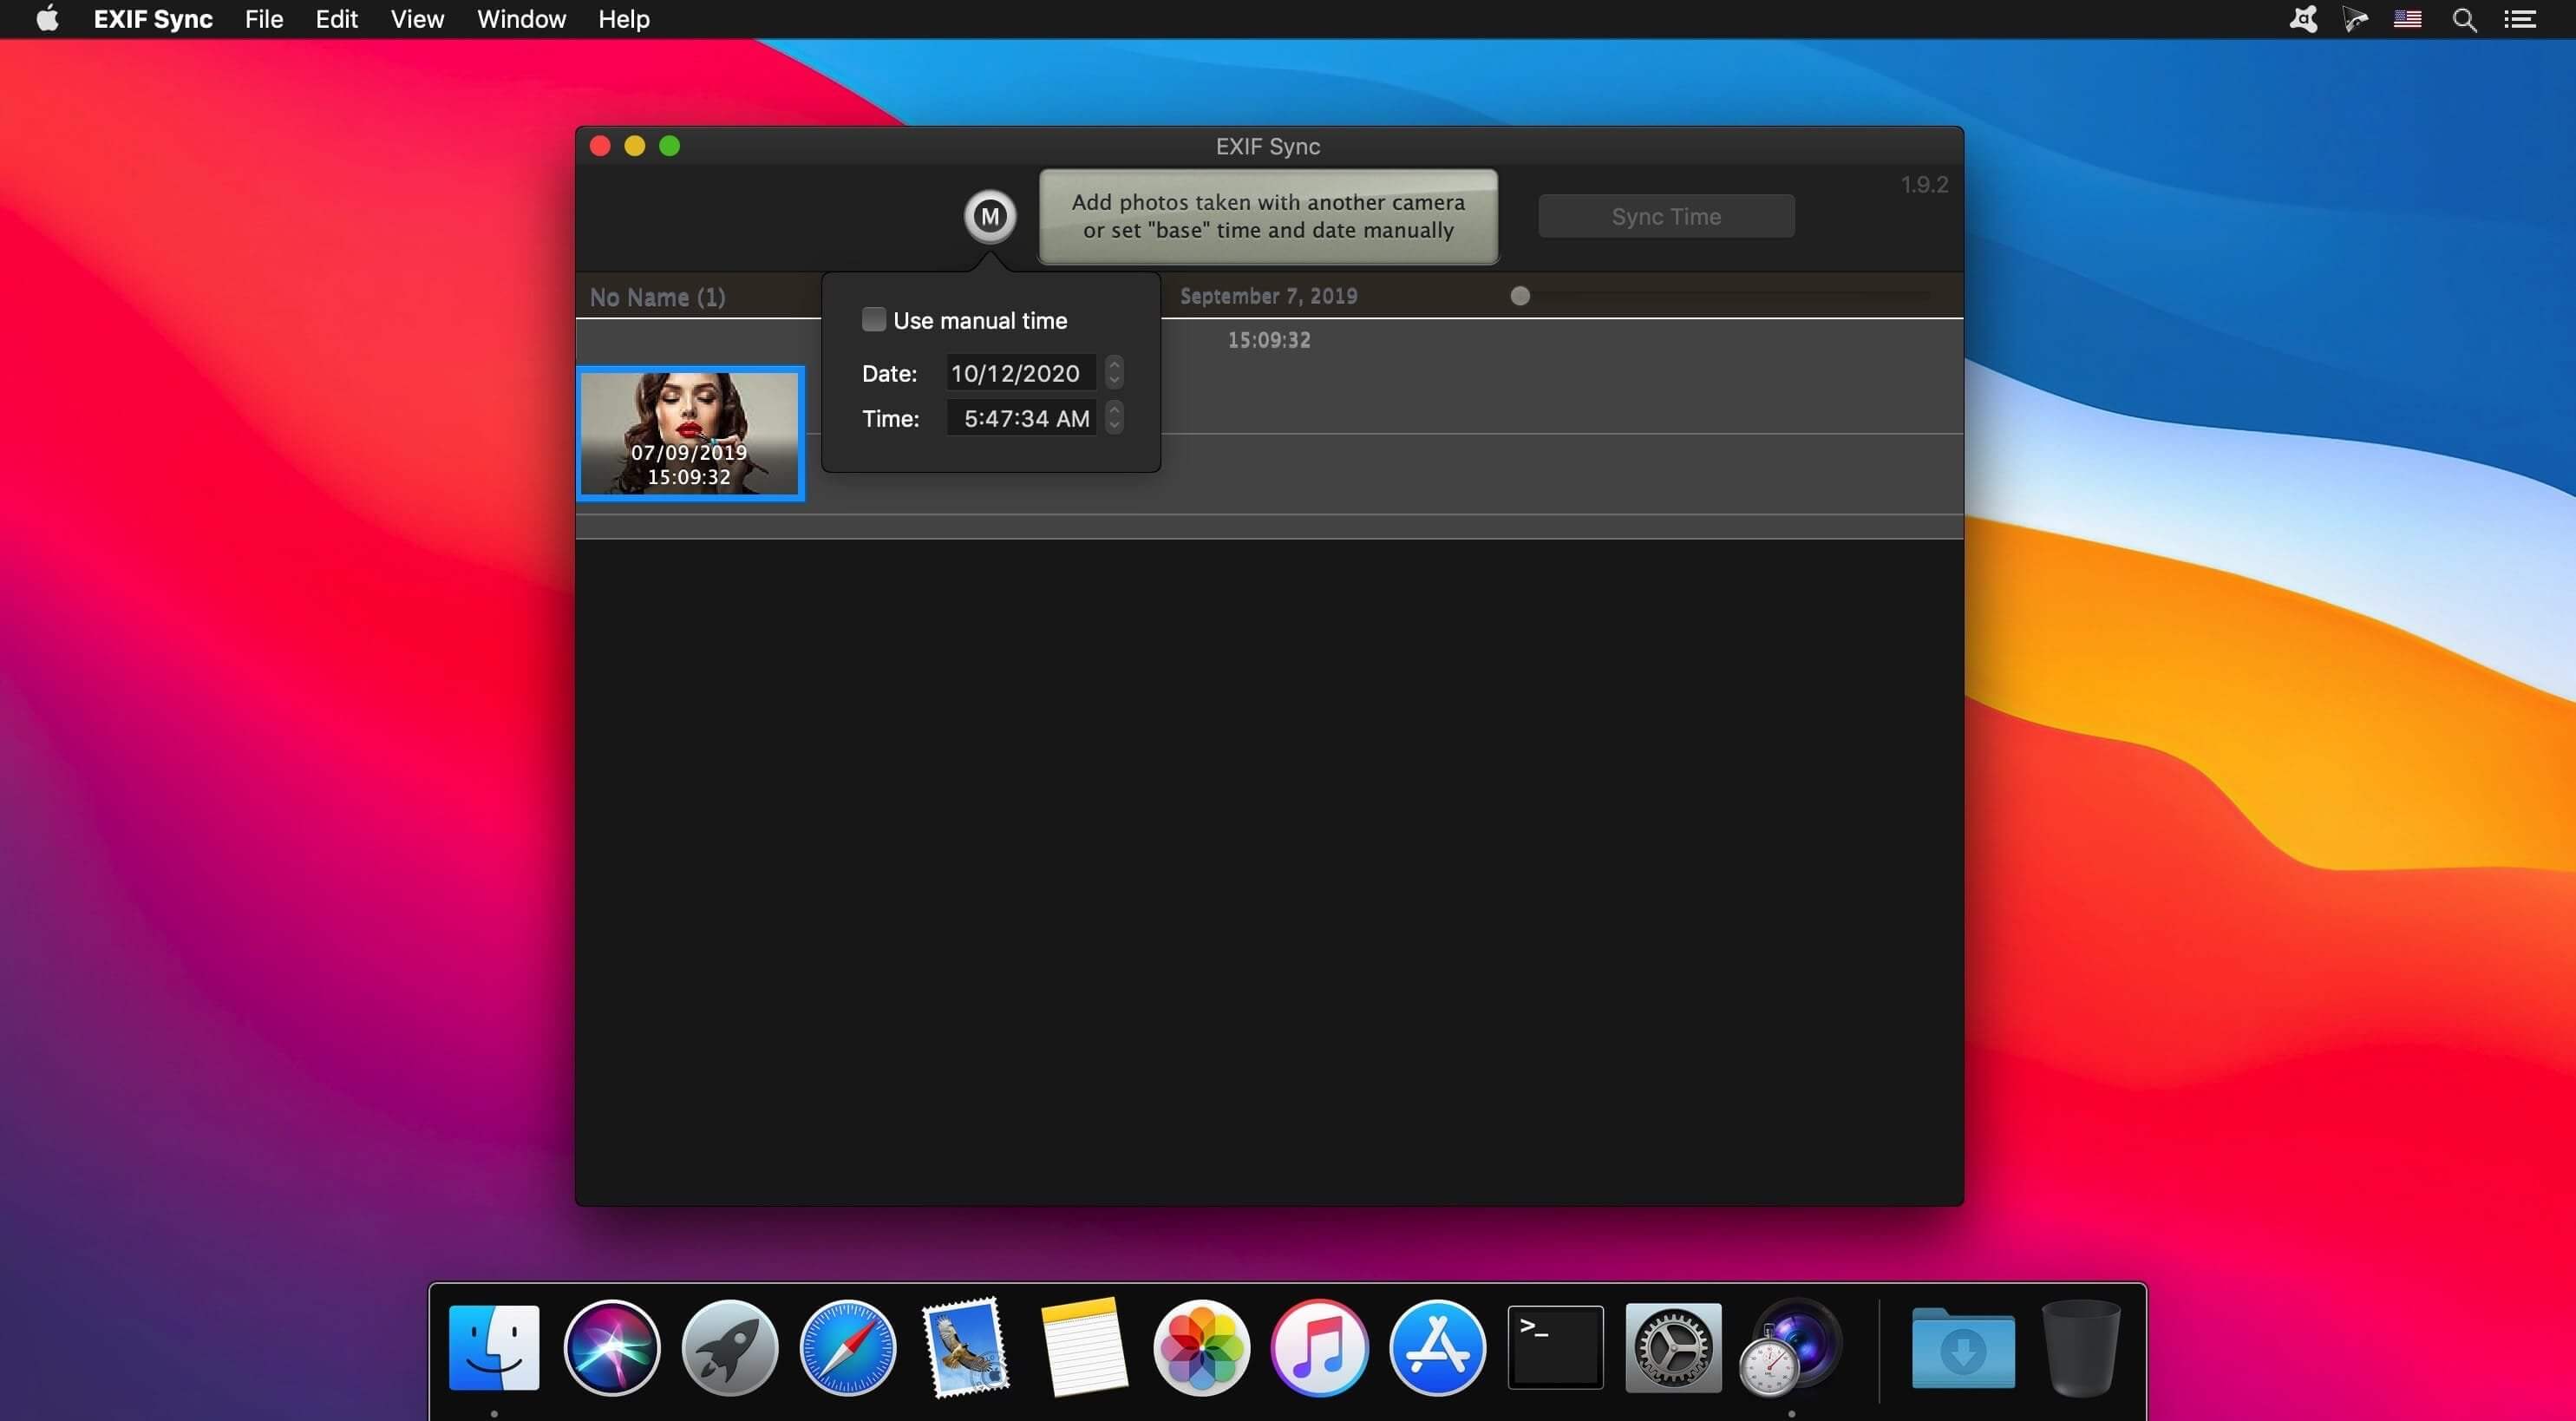Select the woman portrait photo thumbnail

[x=690, y=433]
